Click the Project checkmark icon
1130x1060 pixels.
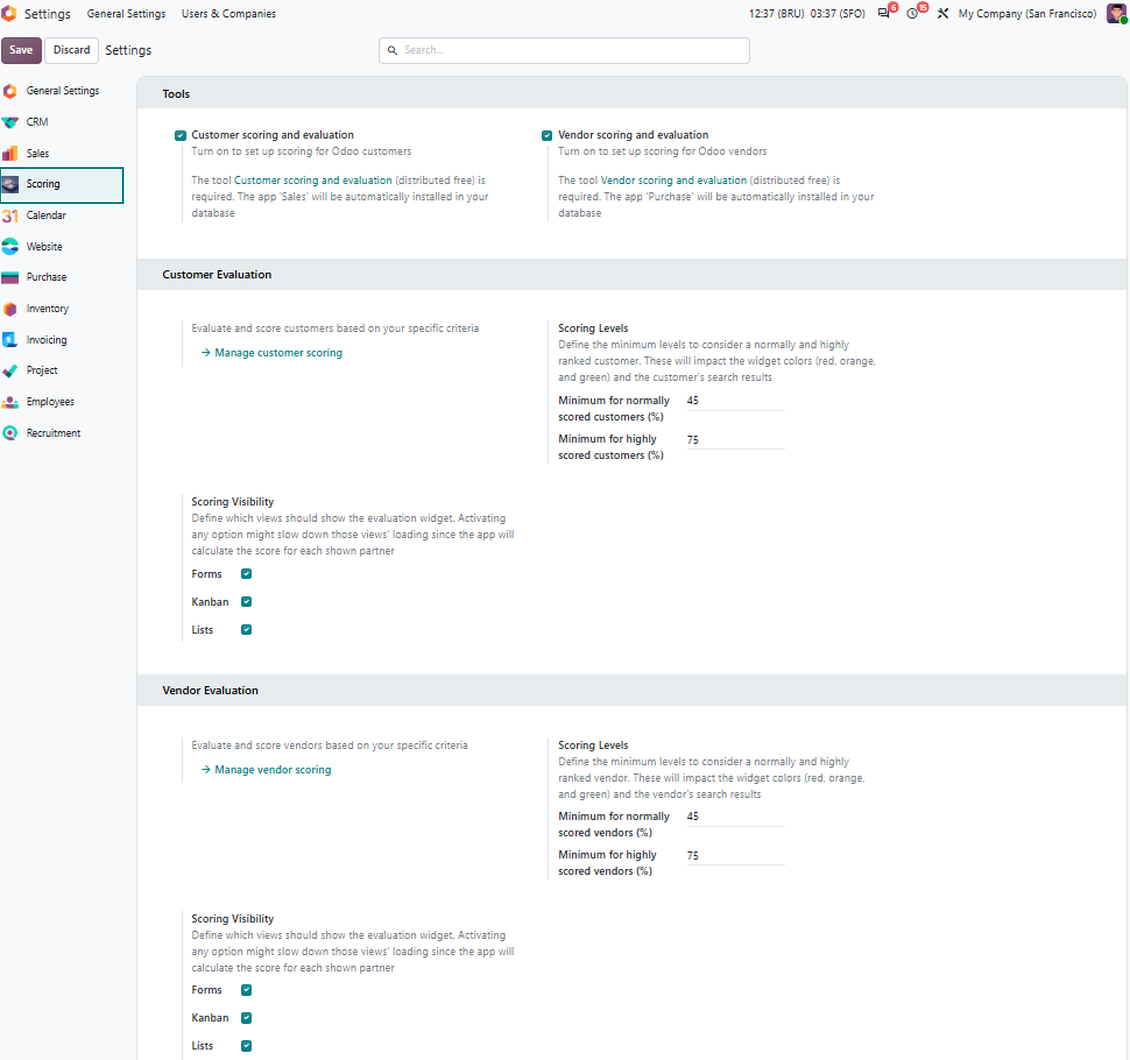9,370
